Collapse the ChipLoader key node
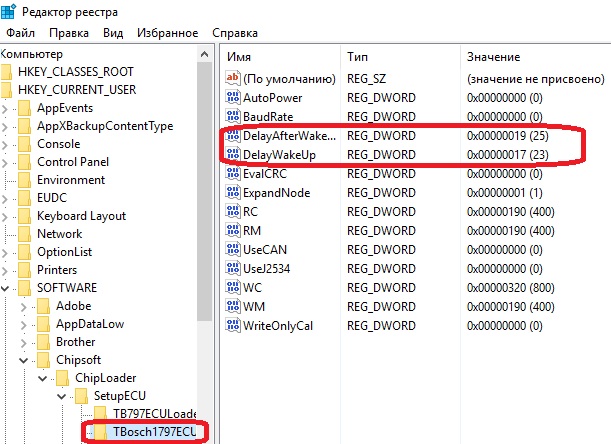 click(42, 378)
